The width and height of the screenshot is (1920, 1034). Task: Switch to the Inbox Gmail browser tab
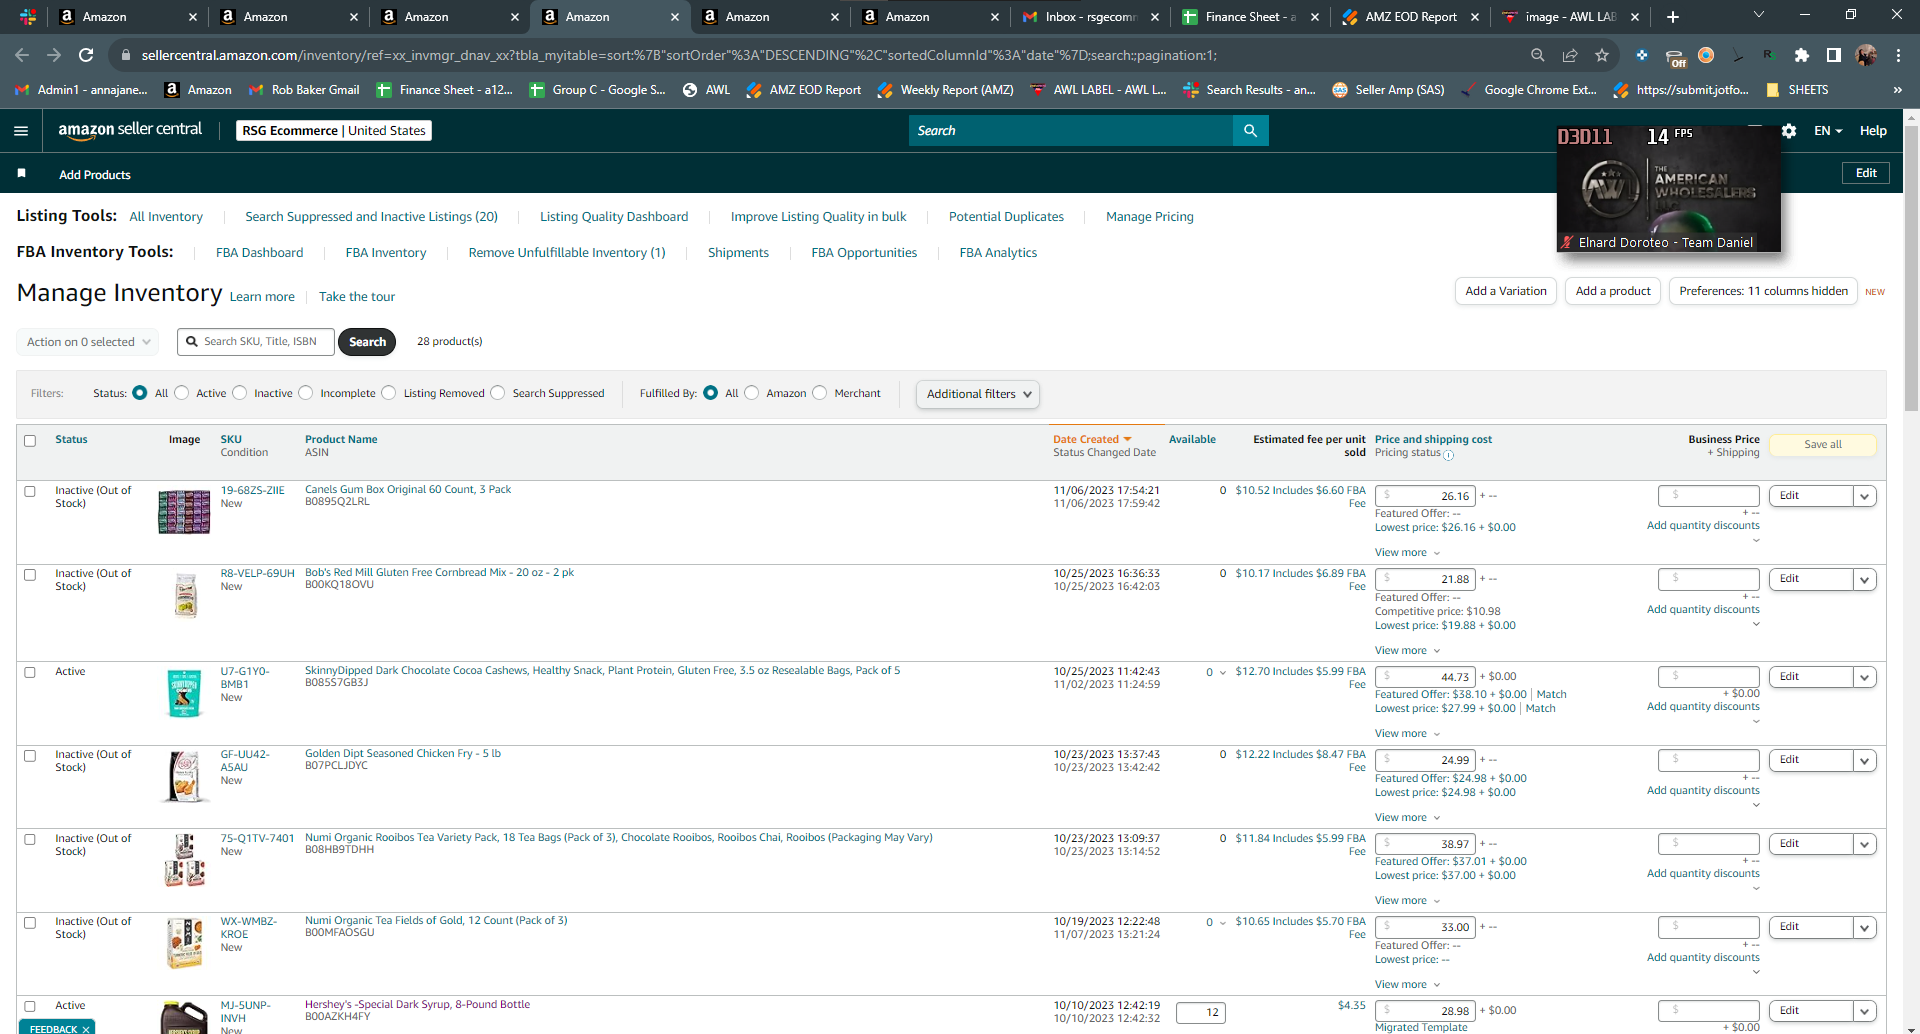pyautogui.click(x=1089, y=17)
